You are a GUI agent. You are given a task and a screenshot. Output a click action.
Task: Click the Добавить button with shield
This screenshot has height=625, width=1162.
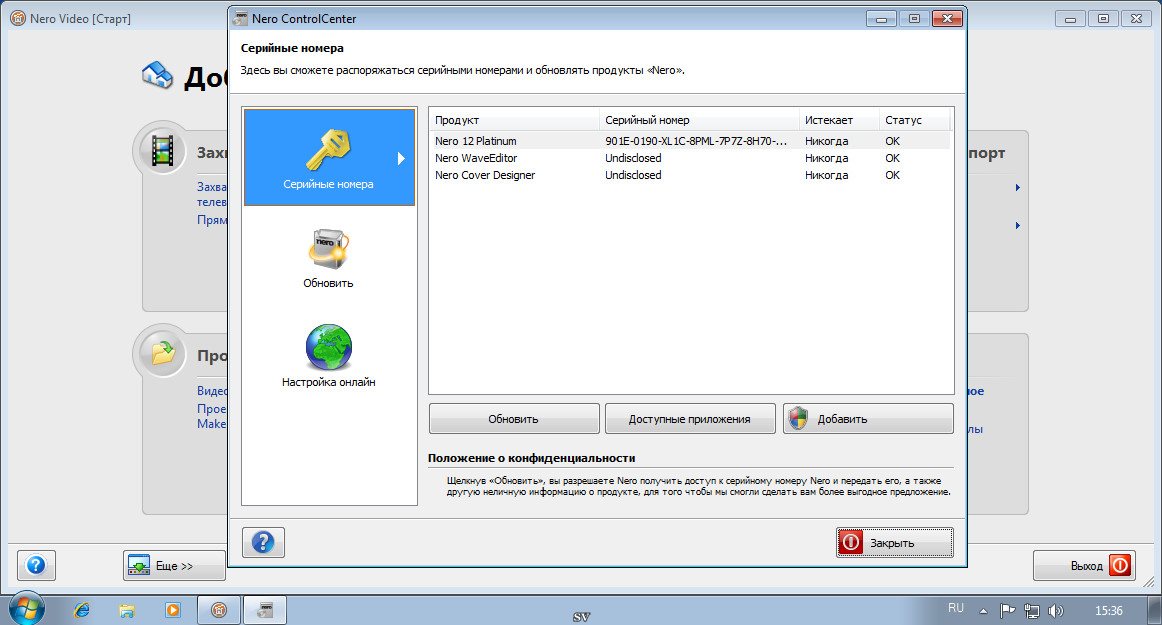click(868, 419)
